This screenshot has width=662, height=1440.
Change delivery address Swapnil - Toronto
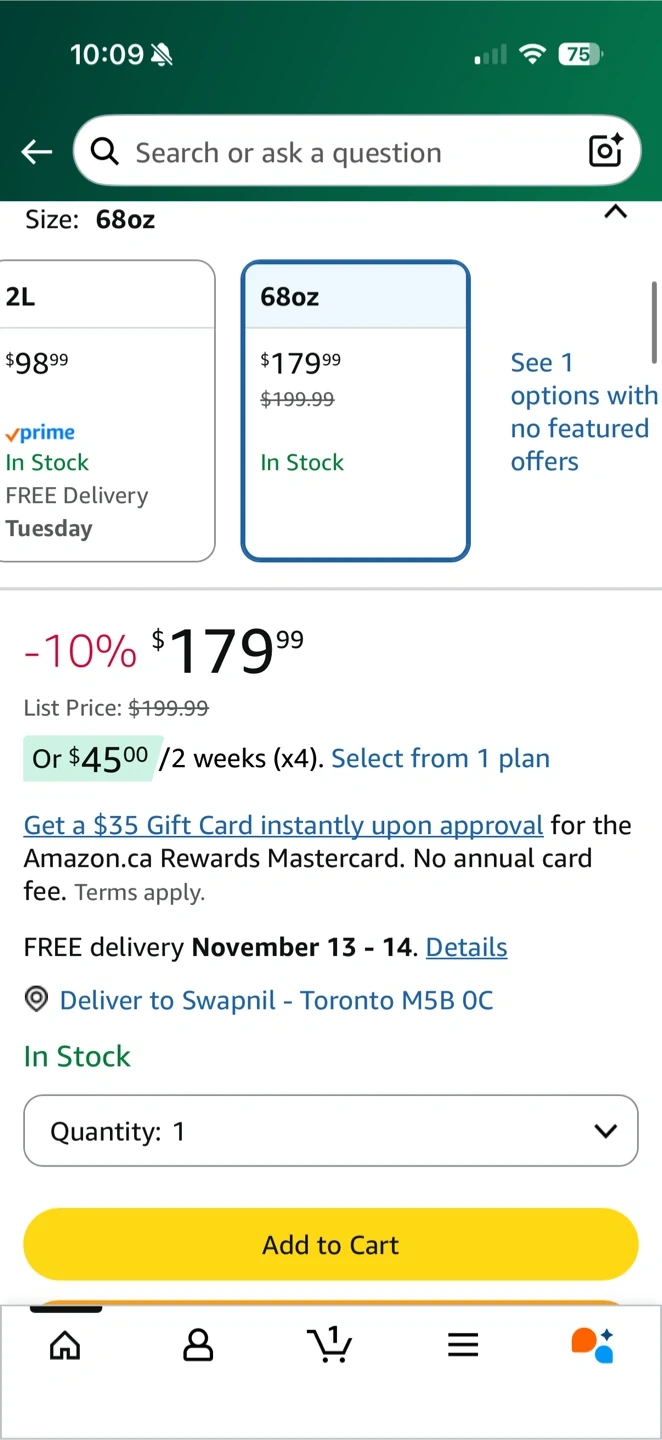[276, 1000]
